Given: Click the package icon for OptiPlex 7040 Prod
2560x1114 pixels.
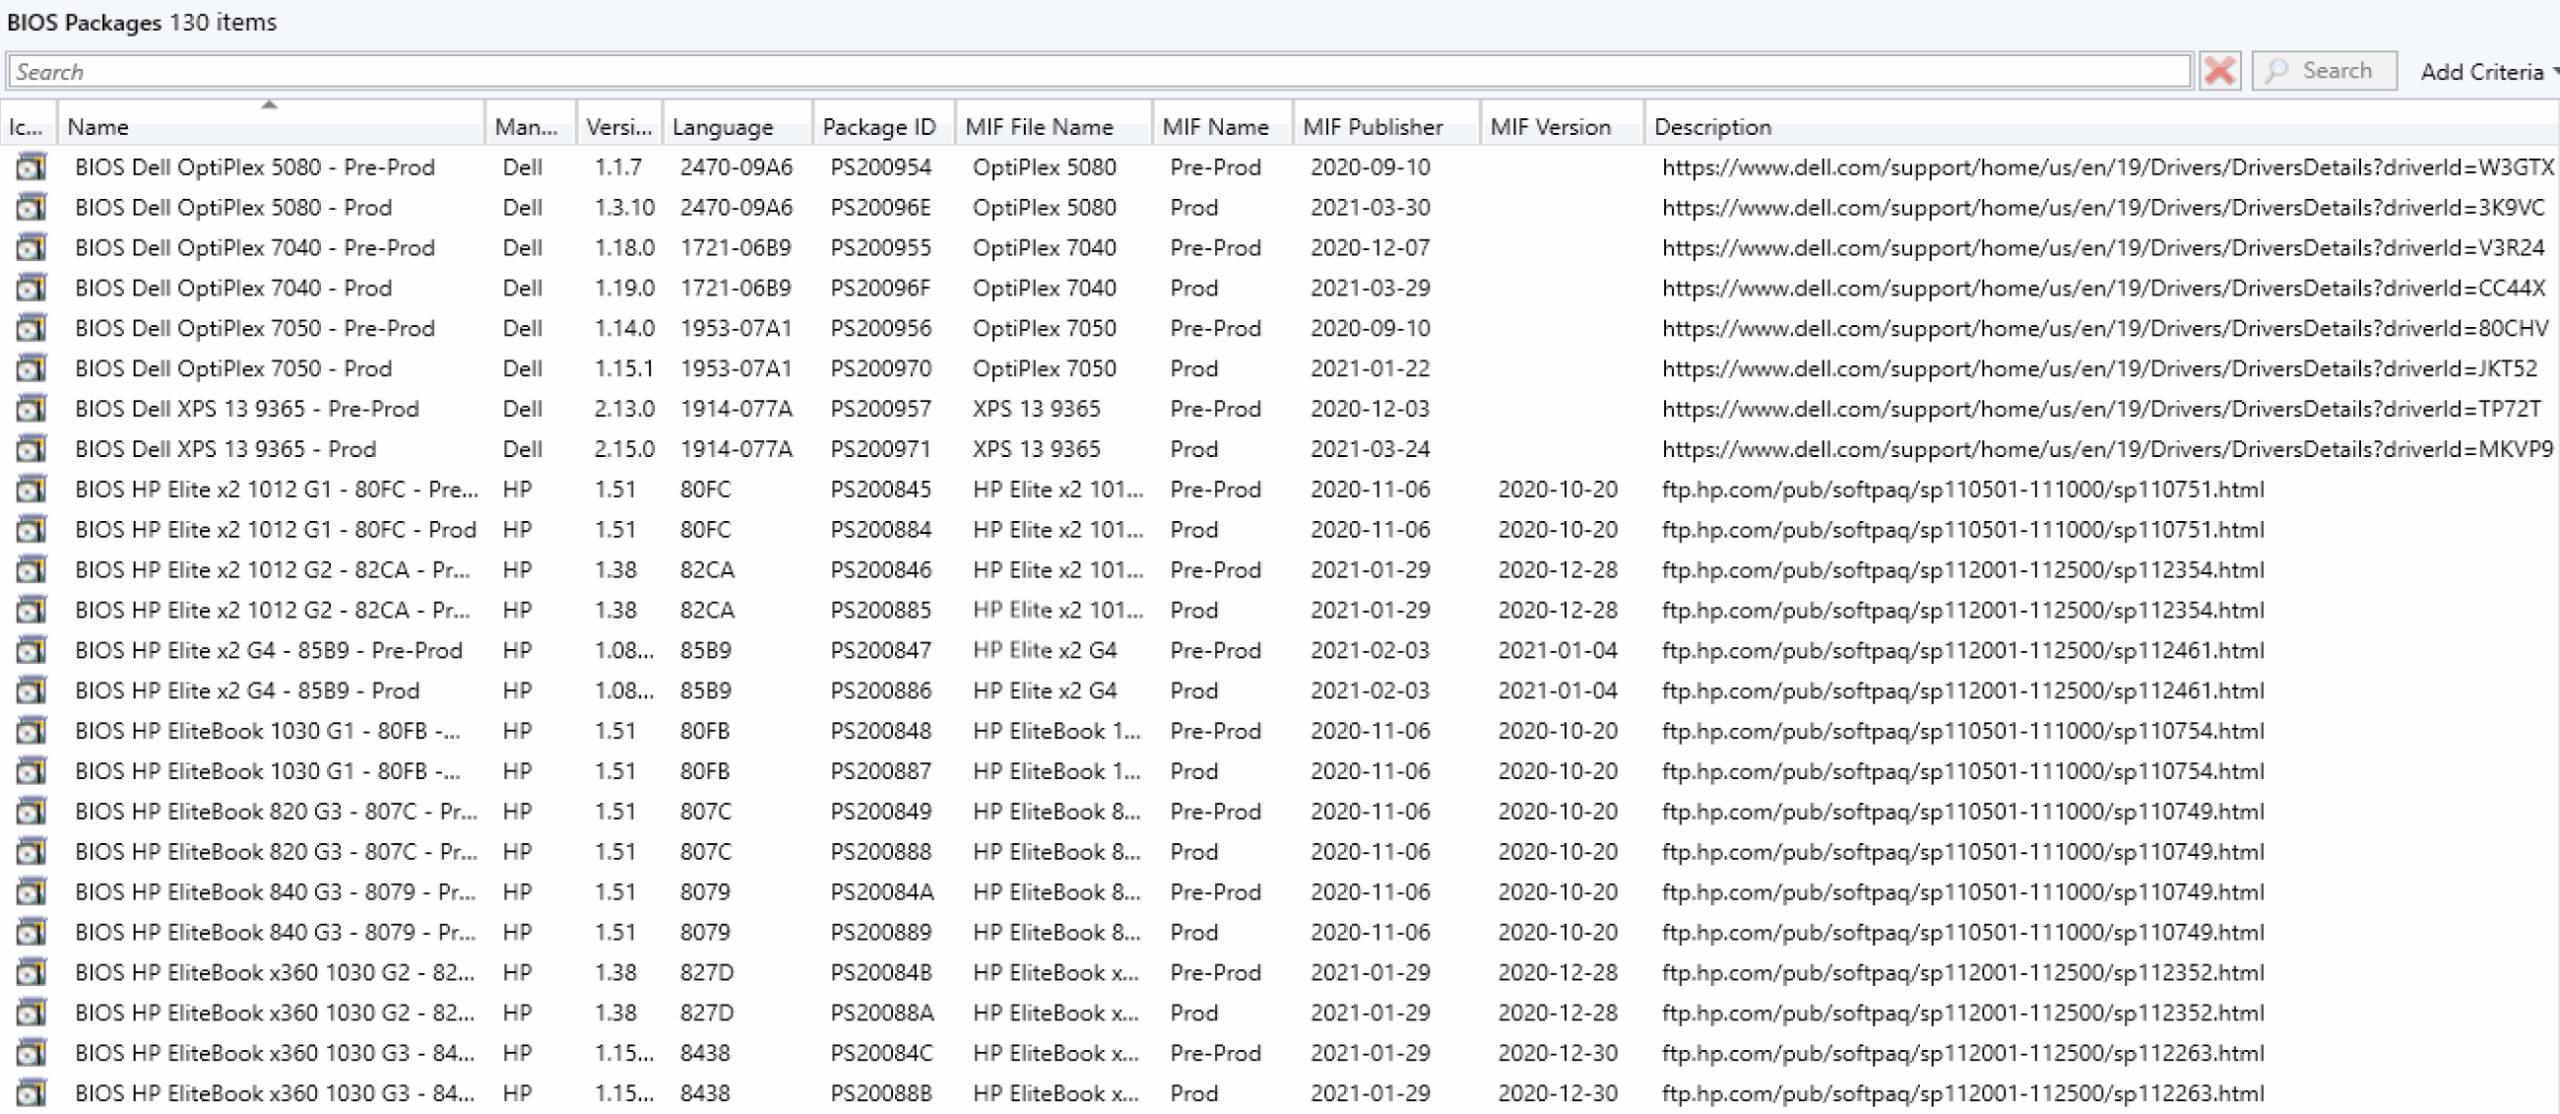Looking at the screenshot, I should click(x=31, y=288).
